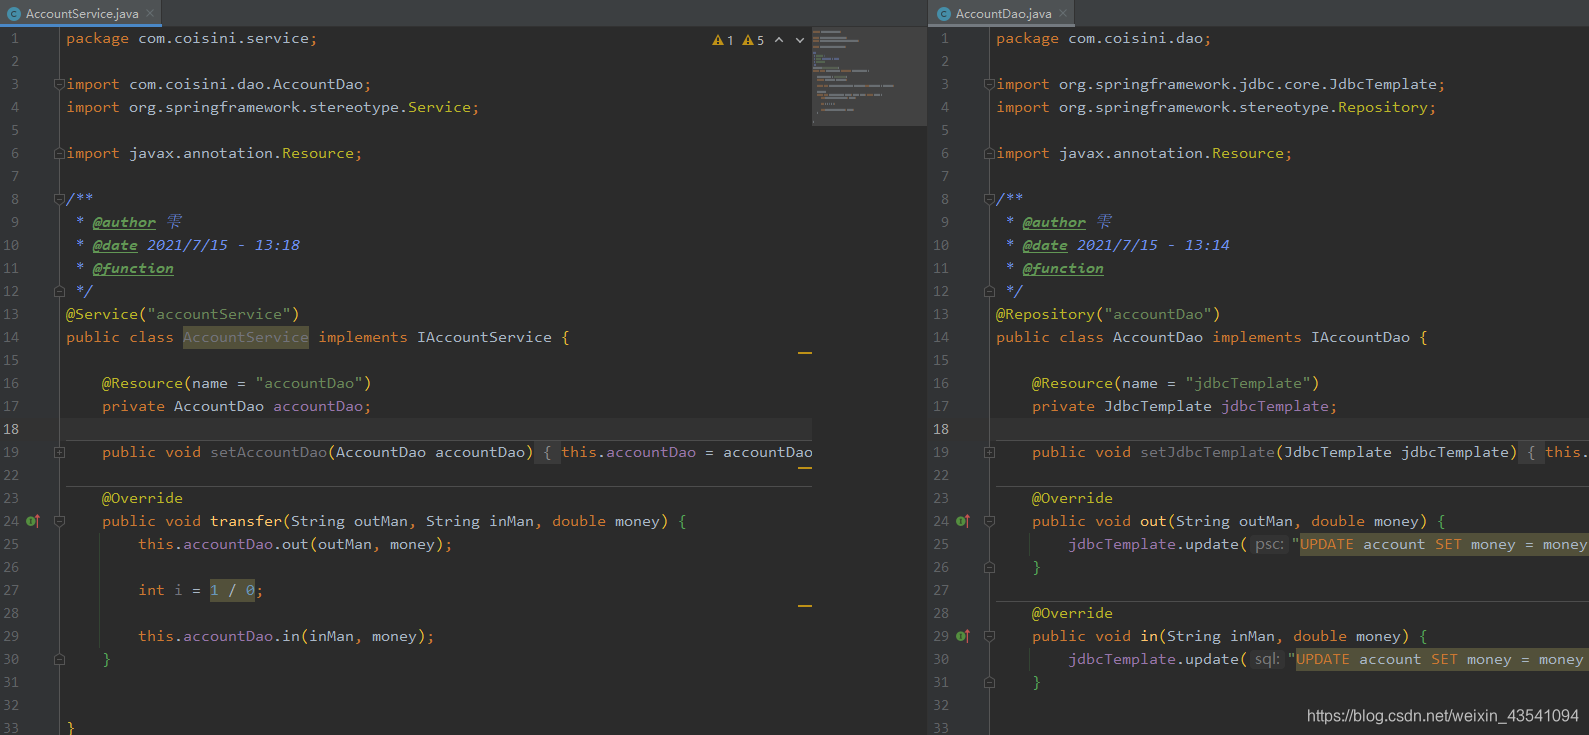Click line number 18 in AccountService gutter
This screenshot has height=735, width=1589.
click(11, 429)
